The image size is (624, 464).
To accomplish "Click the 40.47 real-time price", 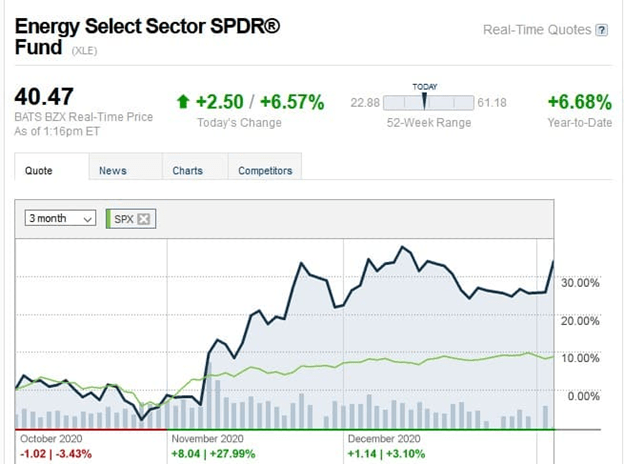I will pyautogui.click(x=43, y=99).
